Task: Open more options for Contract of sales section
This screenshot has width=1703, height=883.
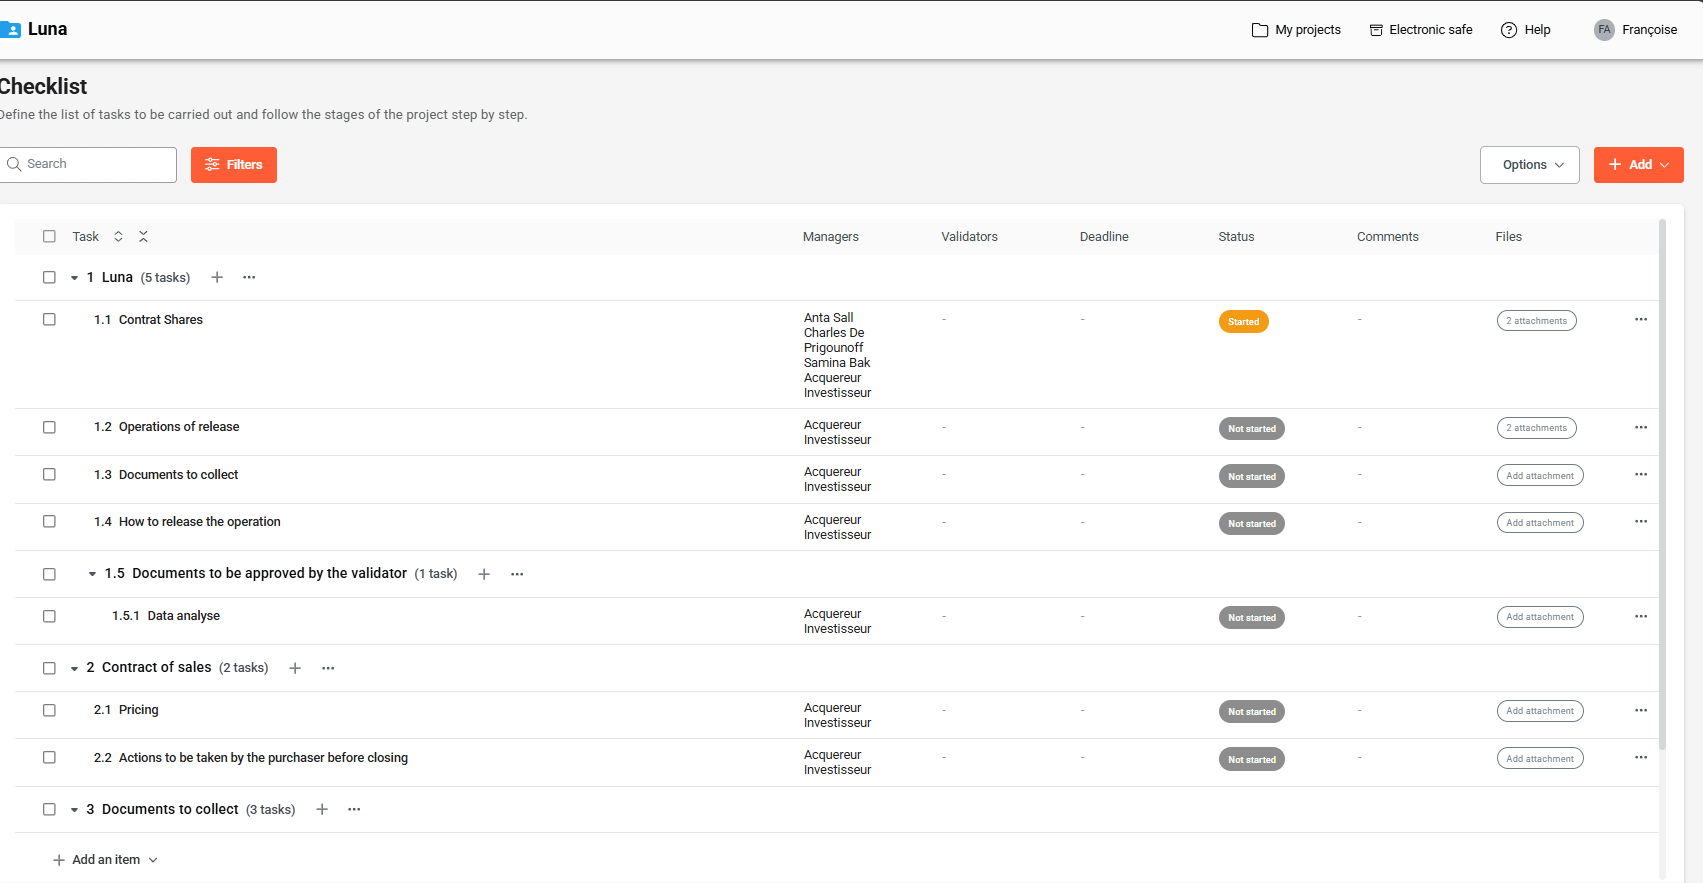Action: click(328, 668)
